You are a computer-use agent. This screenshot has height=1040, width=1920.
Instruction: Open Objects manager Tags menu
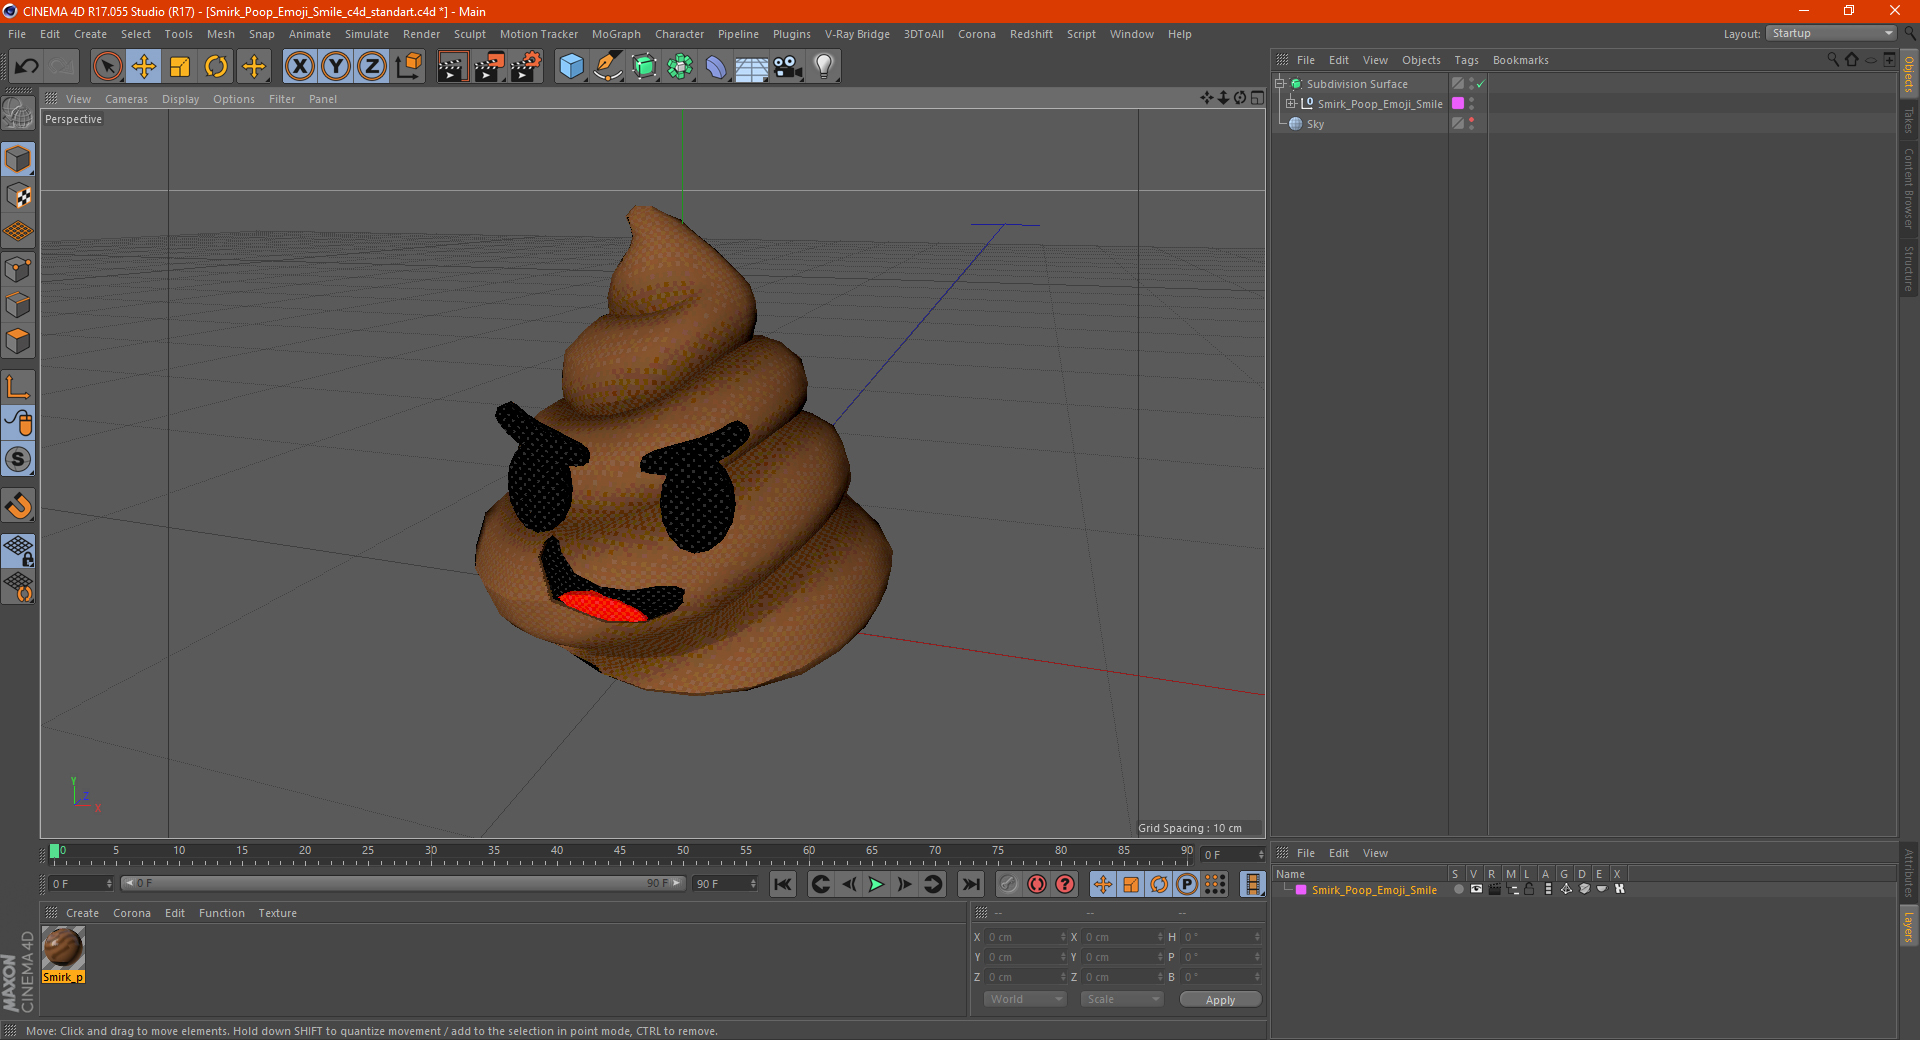(1466, 60)
